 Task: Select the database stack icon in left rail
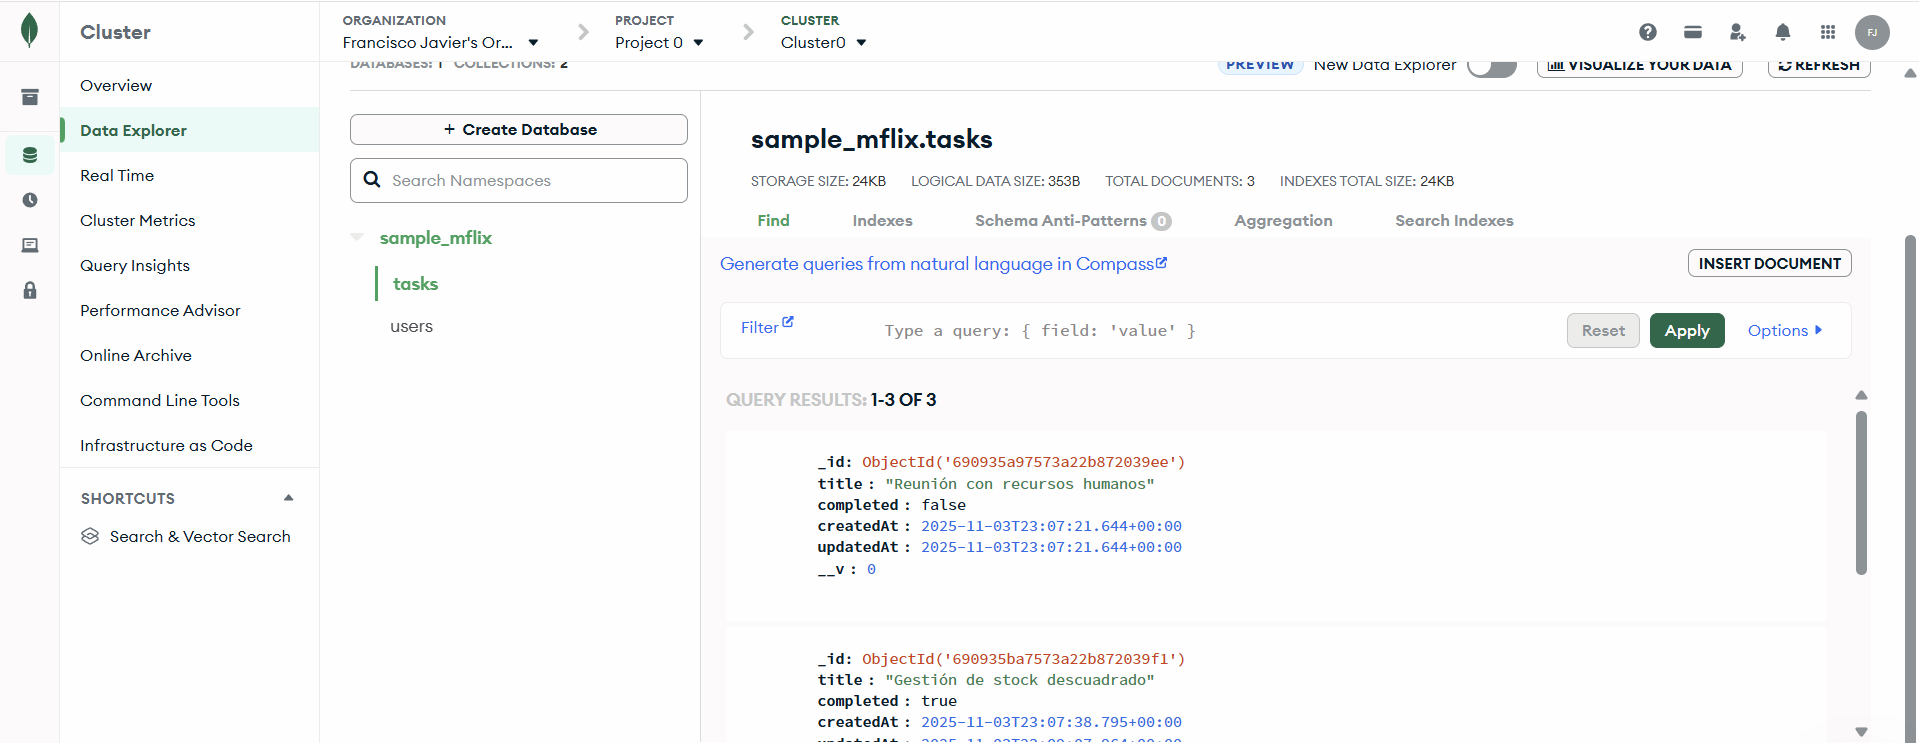tap(30, 155)
